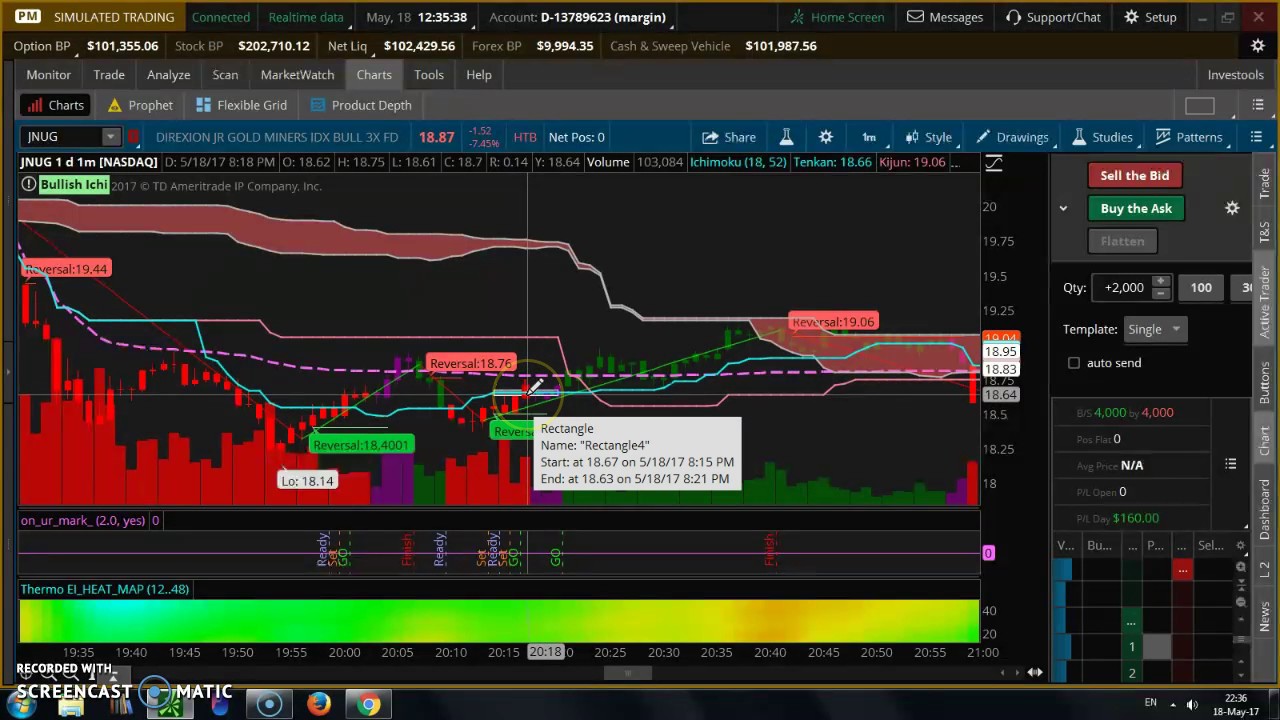Click the taskbar volume speaker icon
1280x720 pixels.
click(1191, 704)
